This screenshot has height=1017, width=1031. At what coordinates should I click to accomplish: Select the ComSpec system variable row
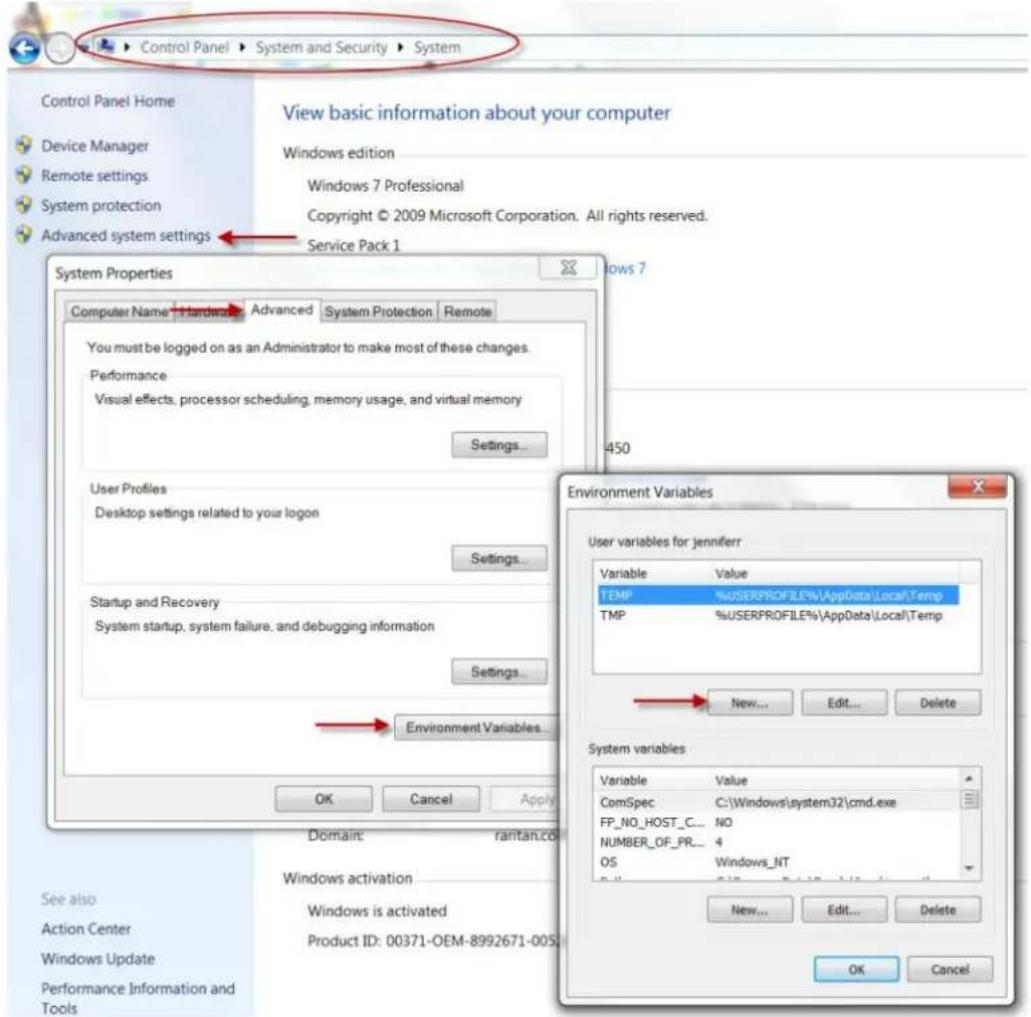click(x=778, y=802)
